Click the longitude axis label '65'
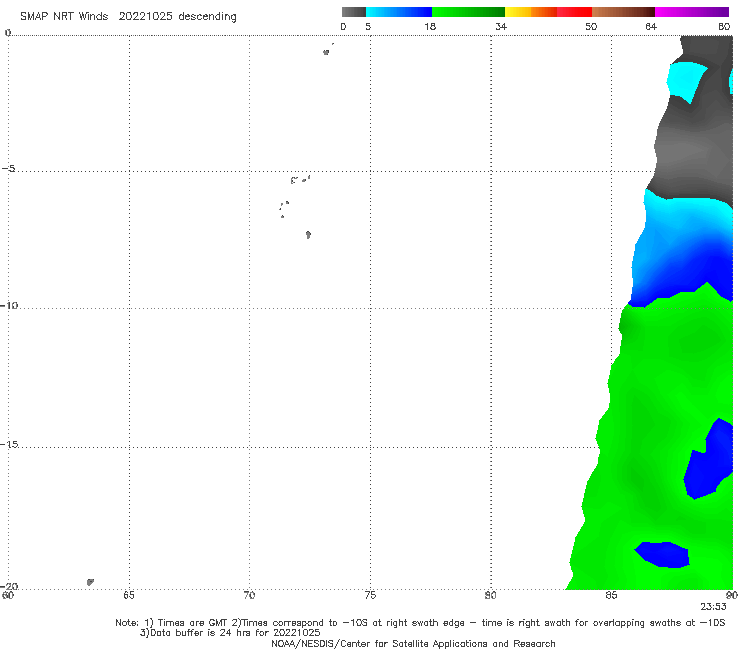Image resolution: width=740 pixels, height=650 pixels. 129,595
